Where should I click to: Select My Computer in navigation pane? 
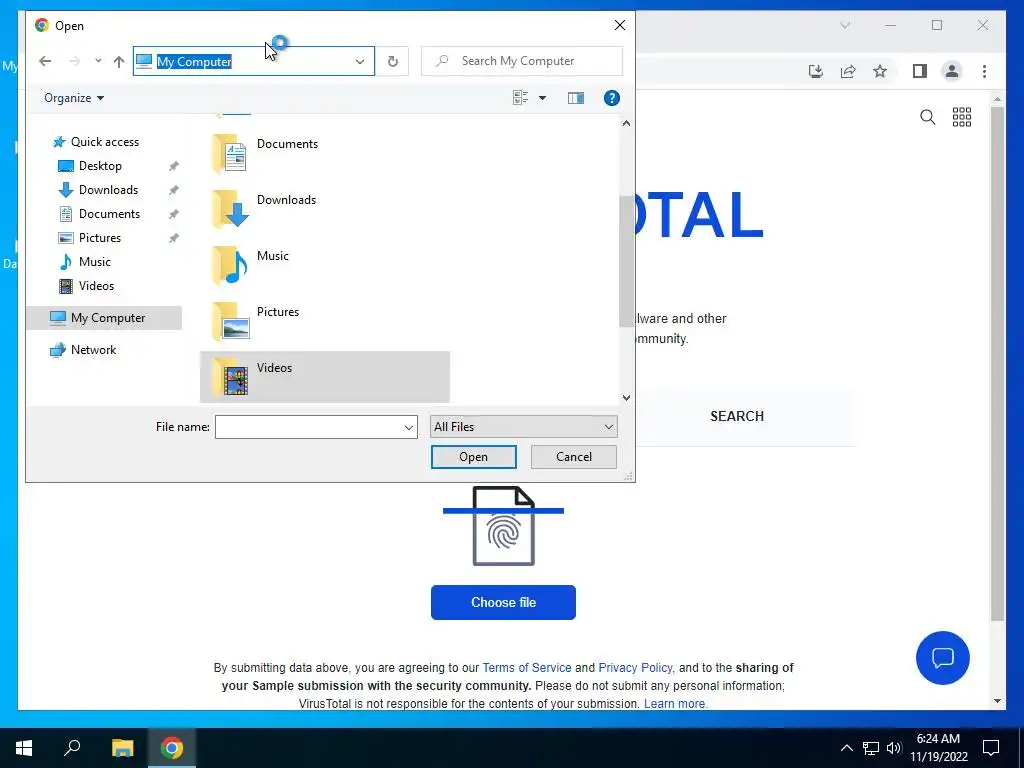[x=104, y=318]
